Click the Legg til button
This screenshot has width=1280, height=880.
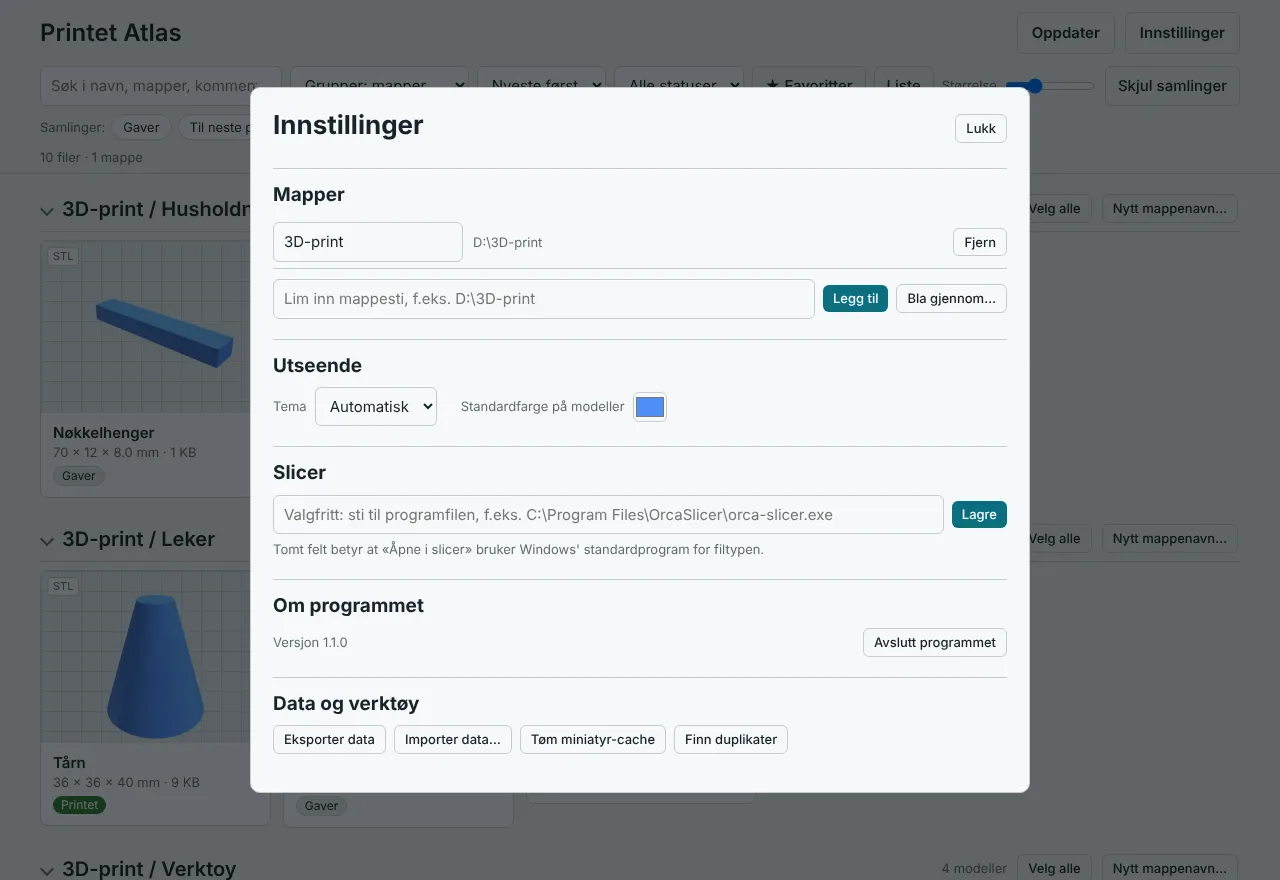[855, 299]
